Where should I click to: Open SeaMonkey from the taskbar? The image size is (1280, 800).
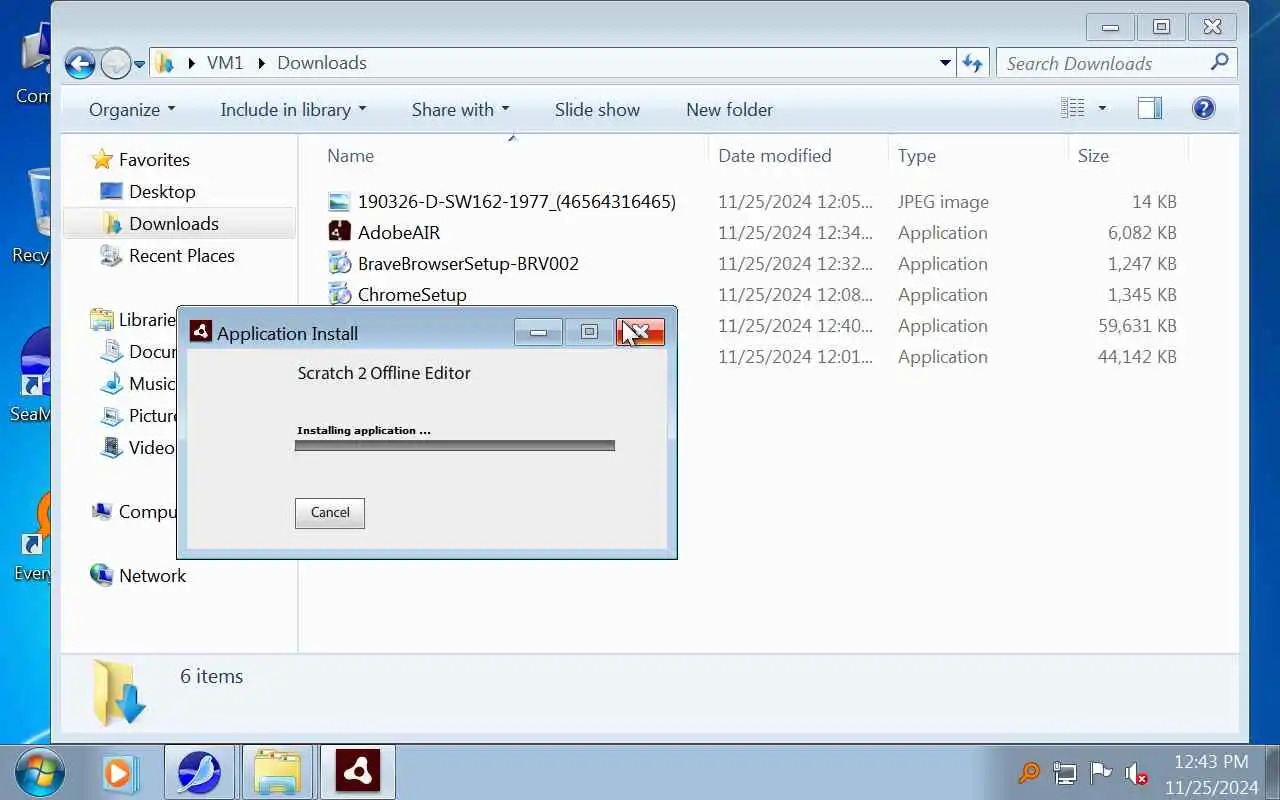[x=200, y=773]
